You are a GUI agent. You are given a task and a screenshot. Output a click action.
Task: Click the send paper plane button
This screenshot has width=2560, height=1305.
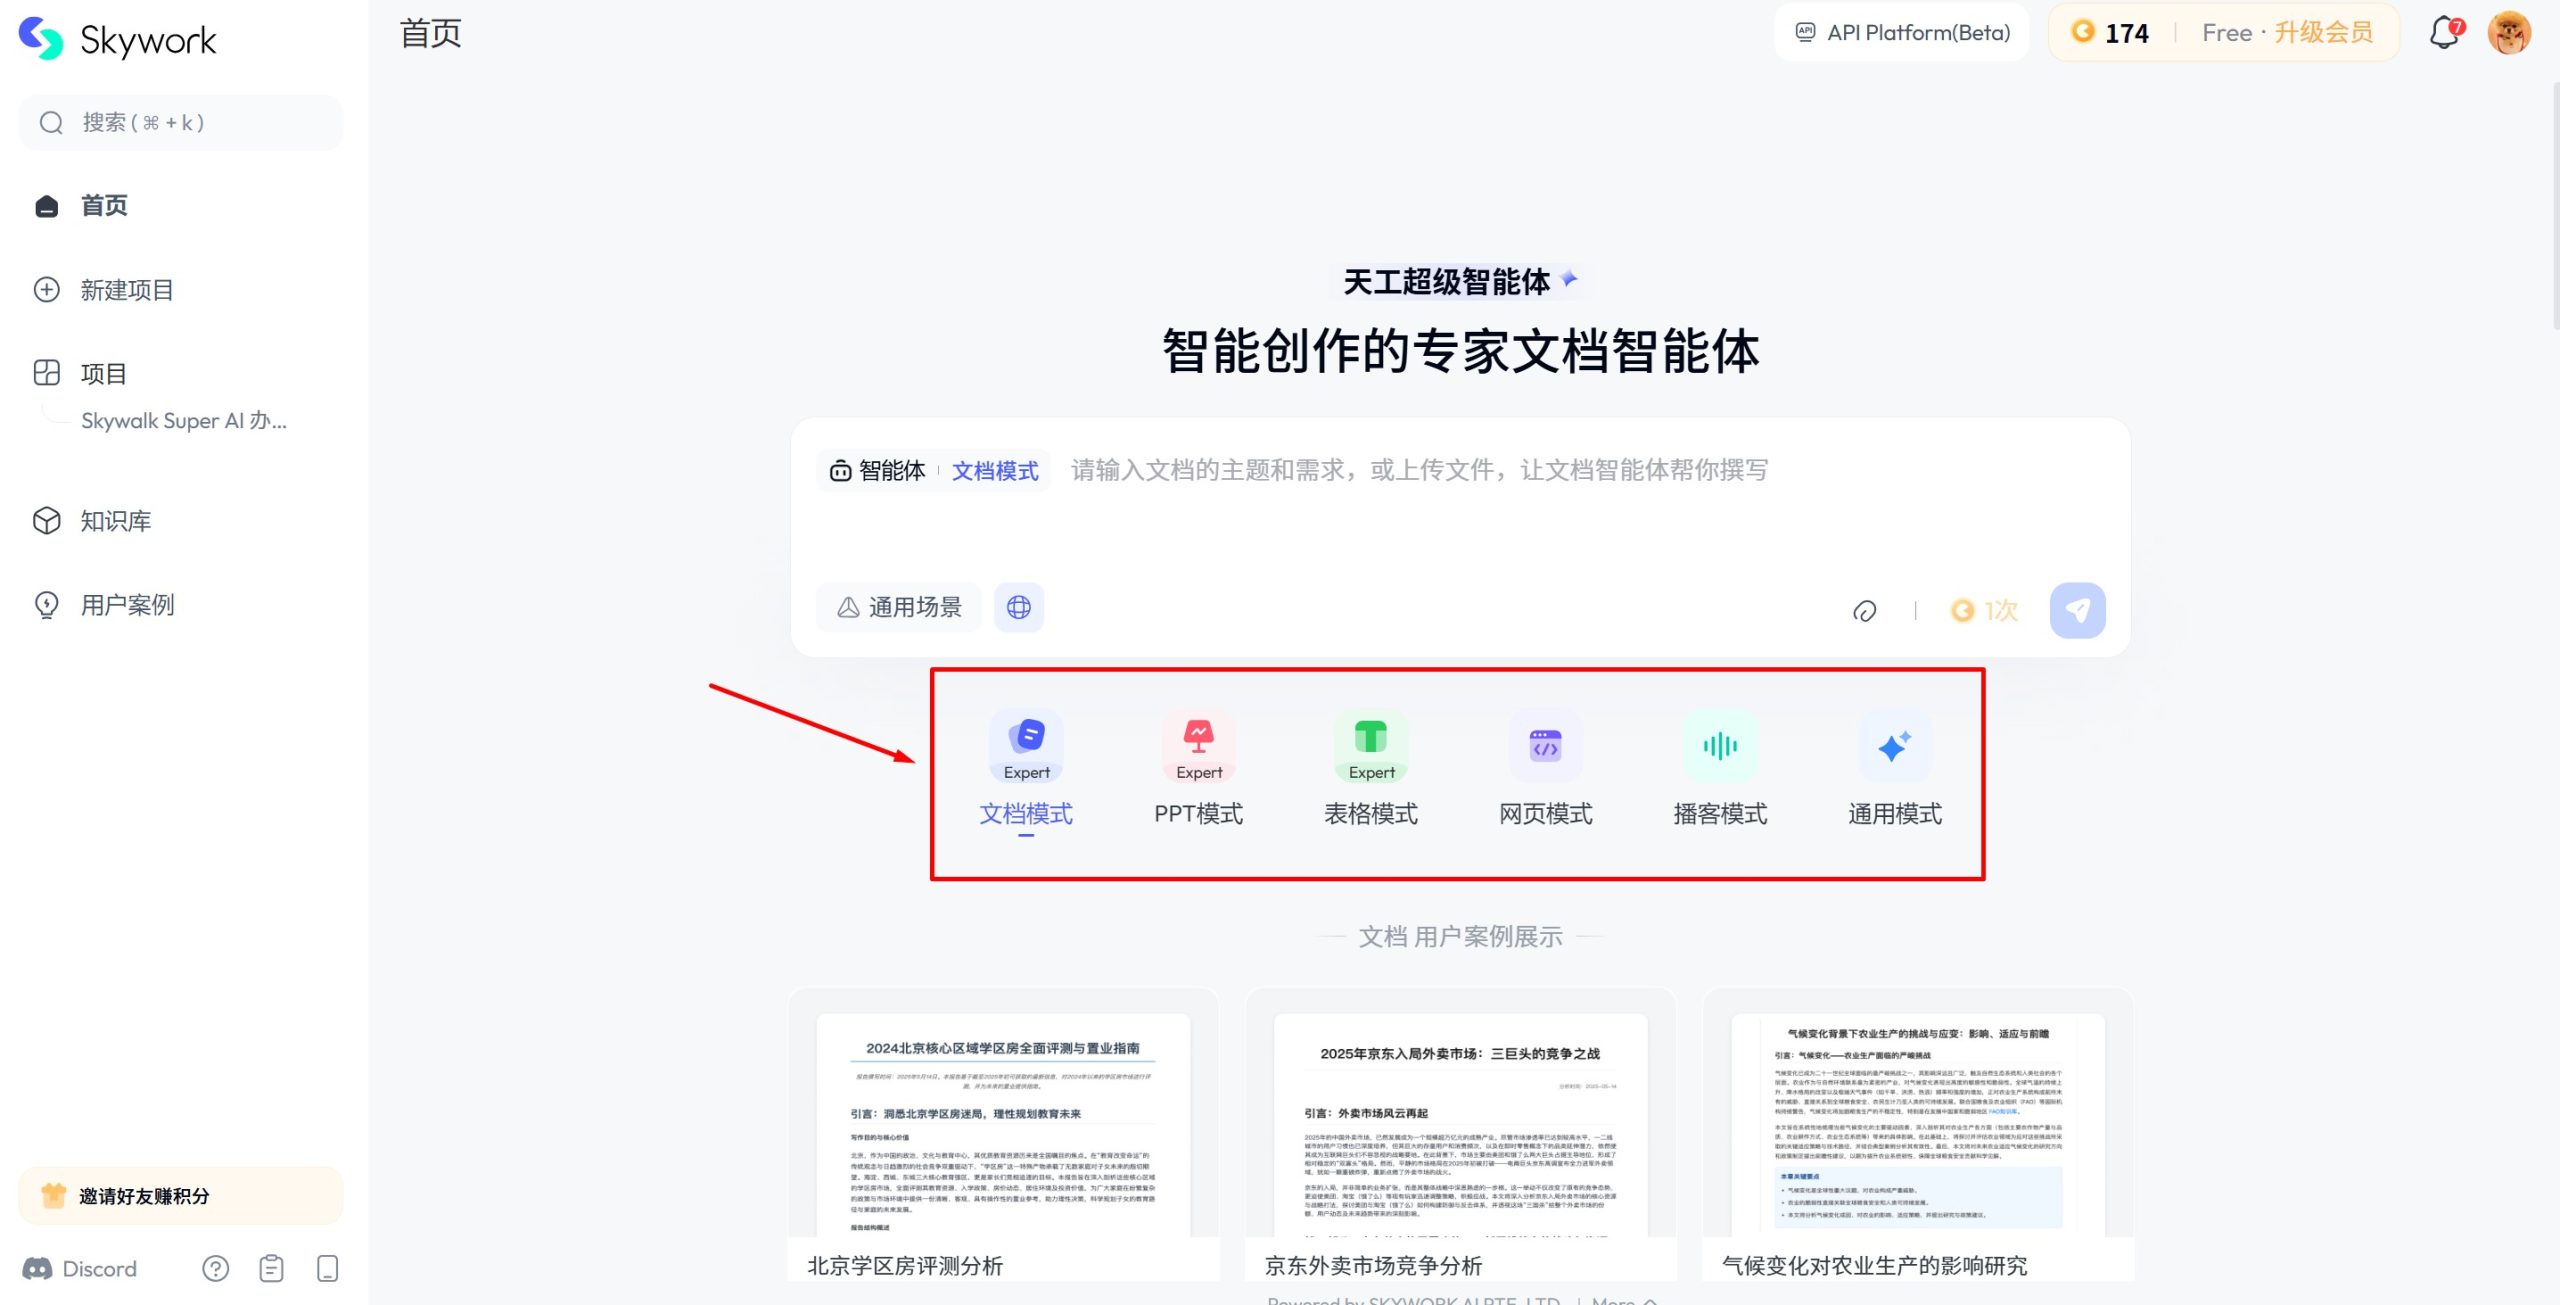2077,611
